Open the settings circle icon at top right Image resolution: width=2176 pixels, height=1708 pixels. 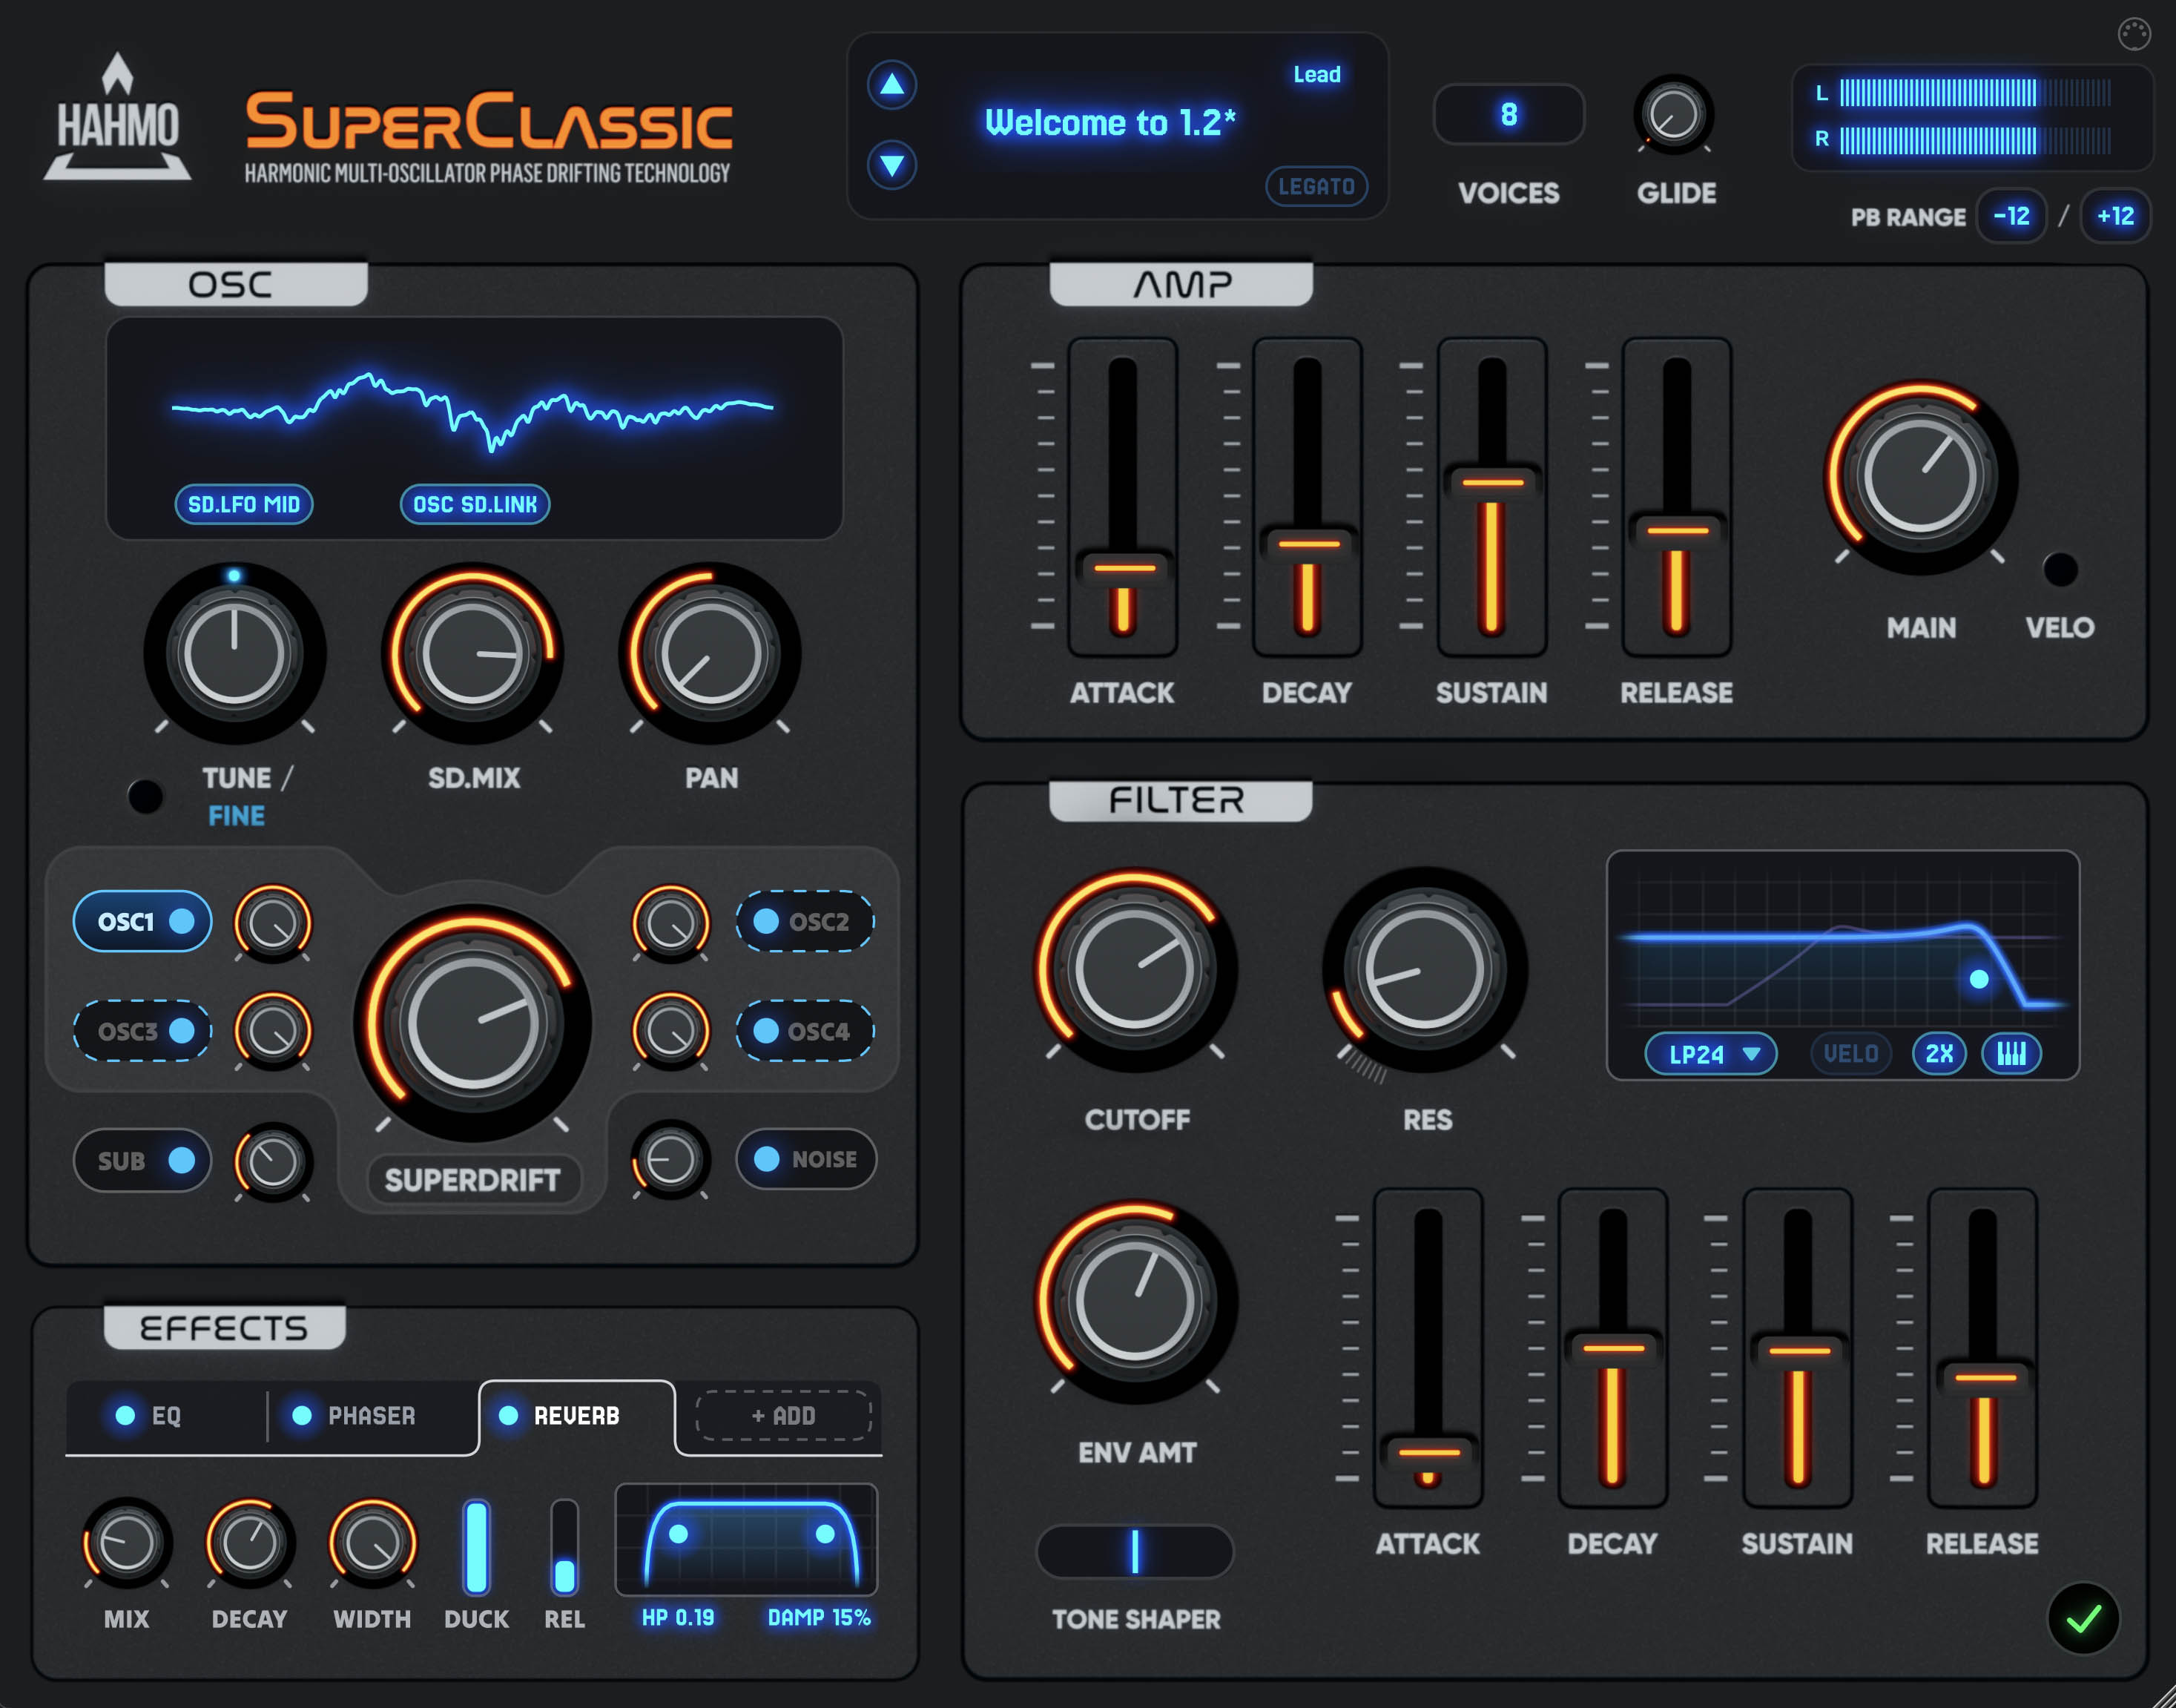click(2134, 34)
